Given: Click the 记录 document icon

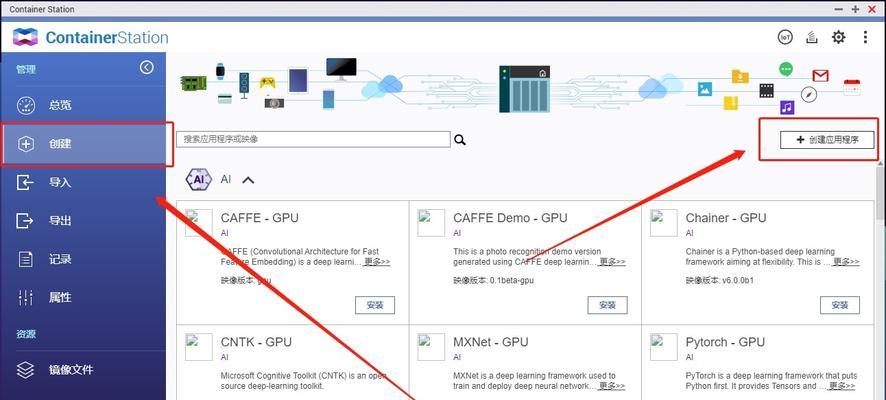Looking at the screenshot, I should click(26, 259).
